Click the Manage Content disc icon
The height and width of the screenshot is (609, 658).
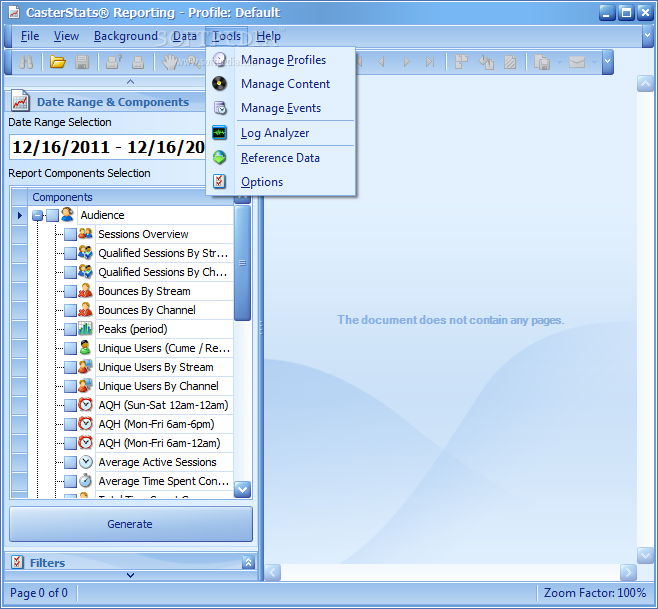(x=219, y=84)
